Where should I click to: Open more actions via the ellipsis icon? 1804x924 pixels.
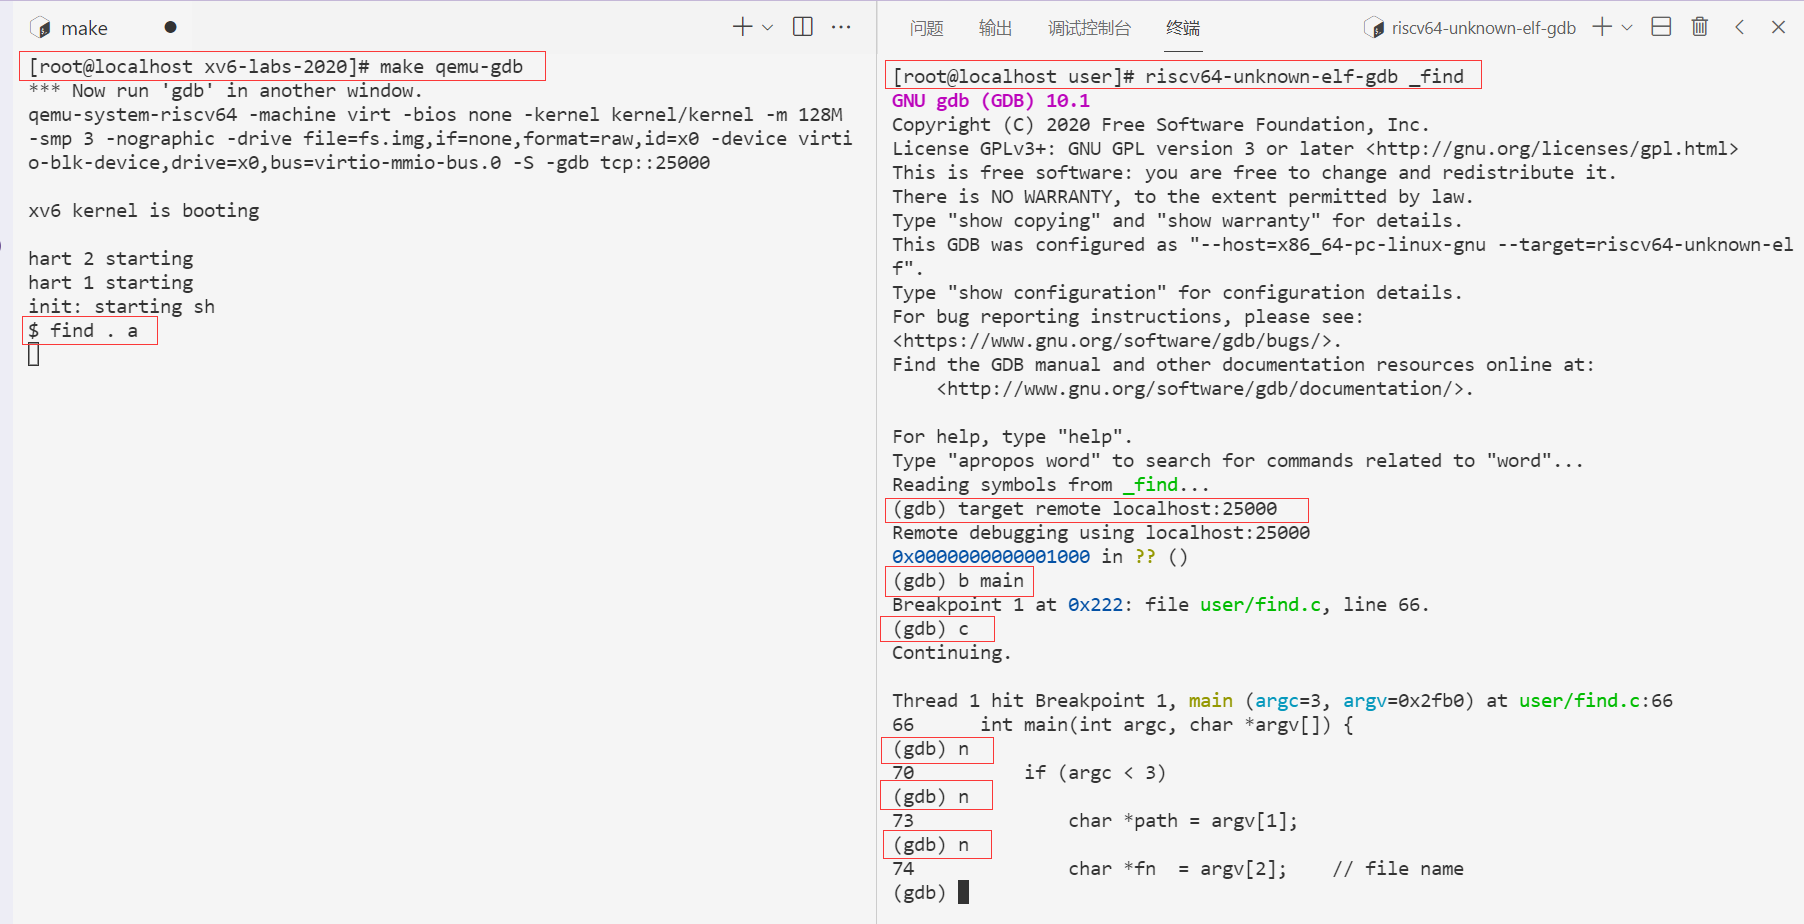[x=841, y=27]
